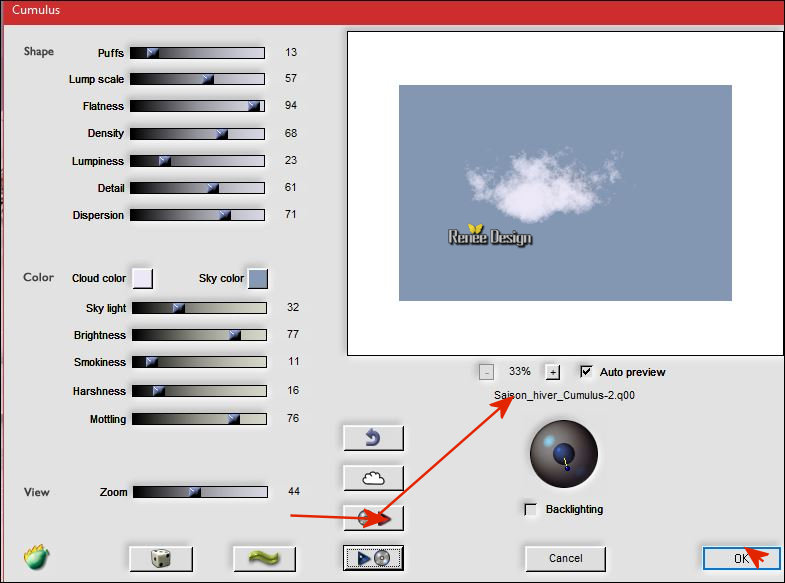Click the 33% zoom value
This screenshot has height=583, width=785.
point(520,371)
